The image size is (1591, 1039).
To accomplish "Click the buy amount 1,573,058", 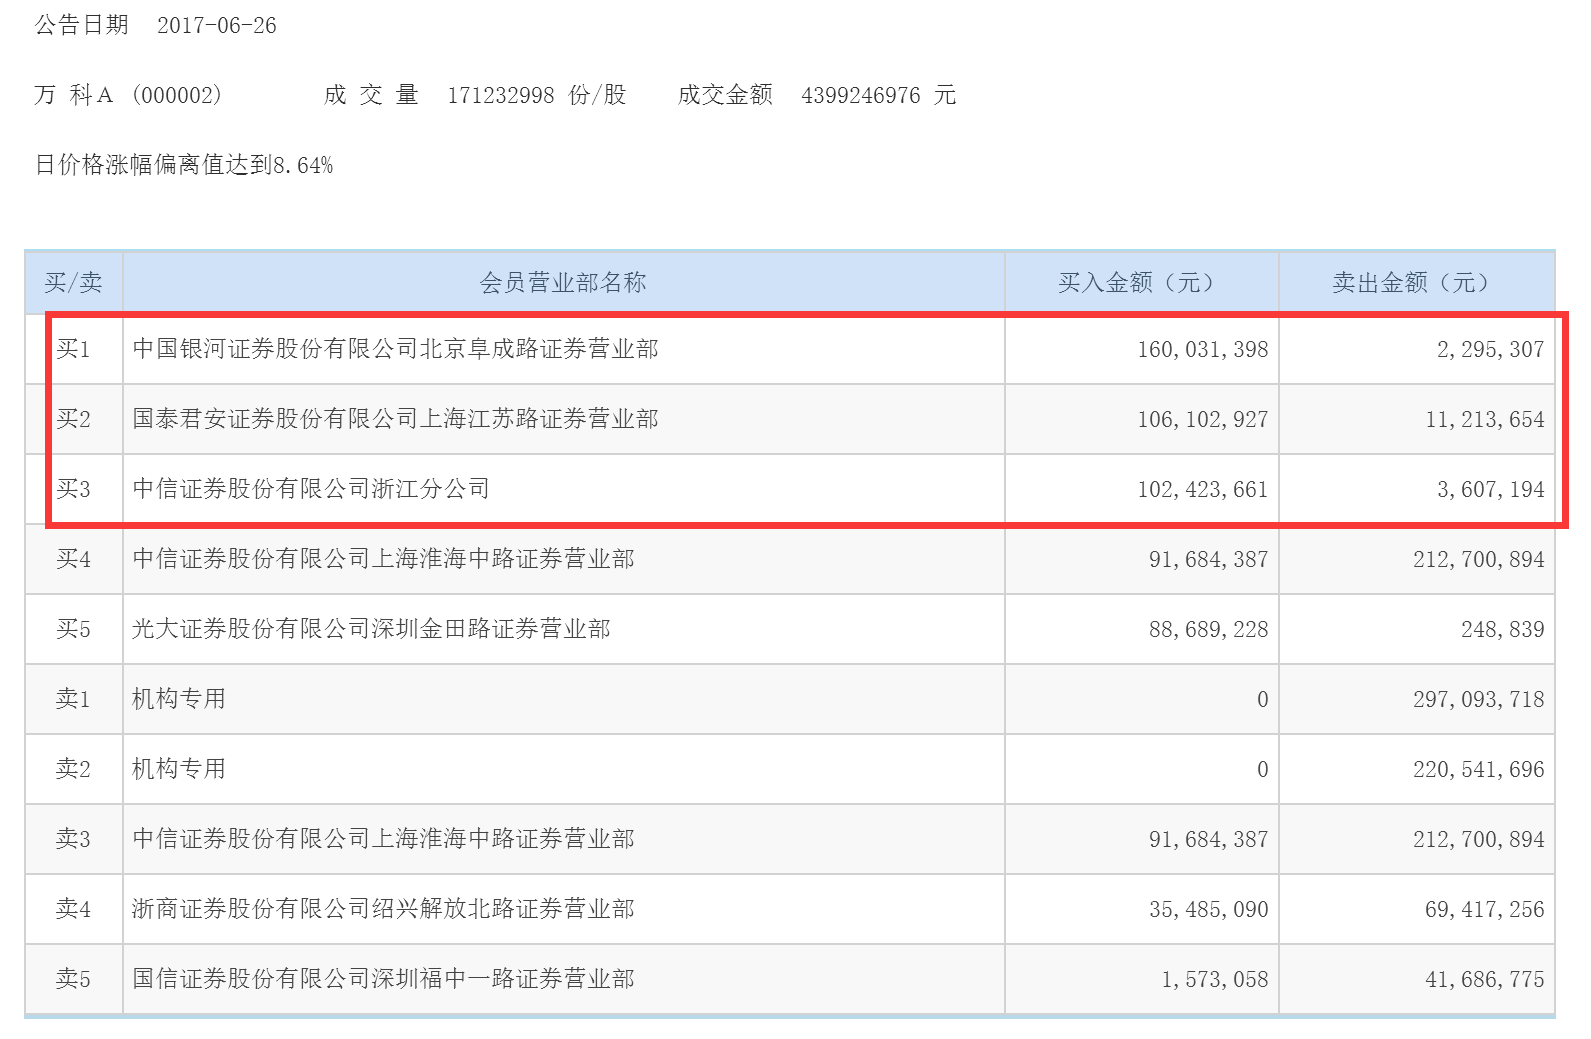I will point(1214,979).
